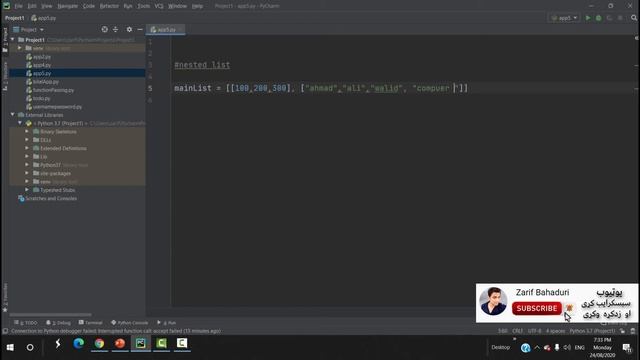Open the green Camtasia icon on taskbar
The image size is (640, 360).
coord(161,344)
